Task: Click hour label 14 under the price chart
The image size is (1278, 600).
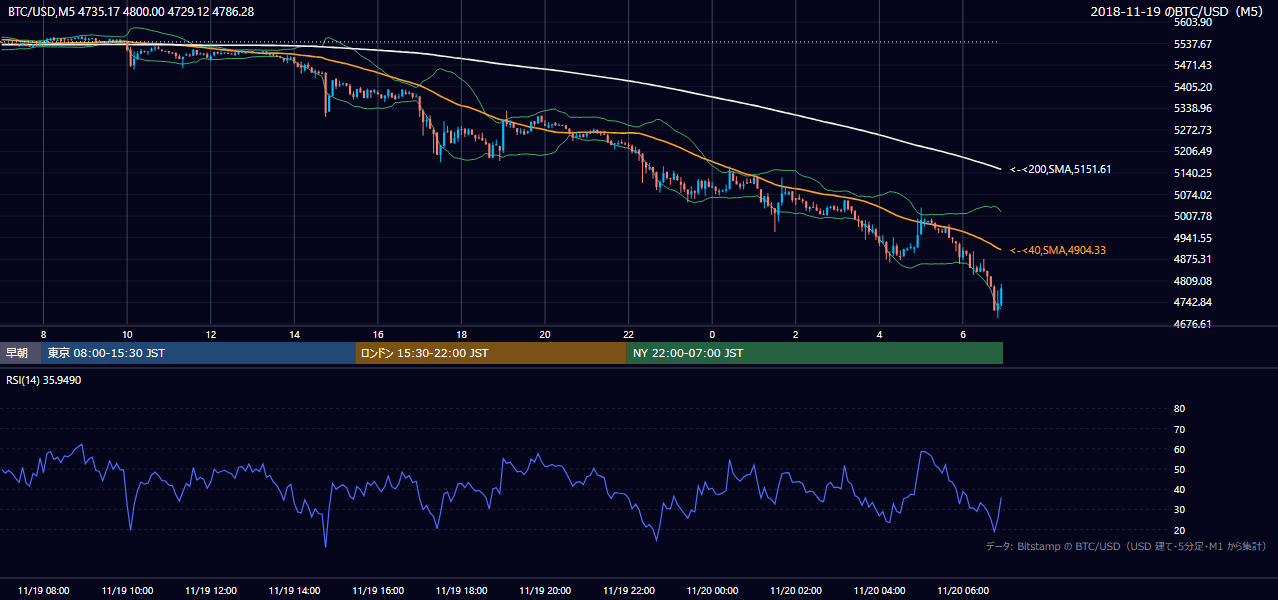Action: tap(294, 333)
